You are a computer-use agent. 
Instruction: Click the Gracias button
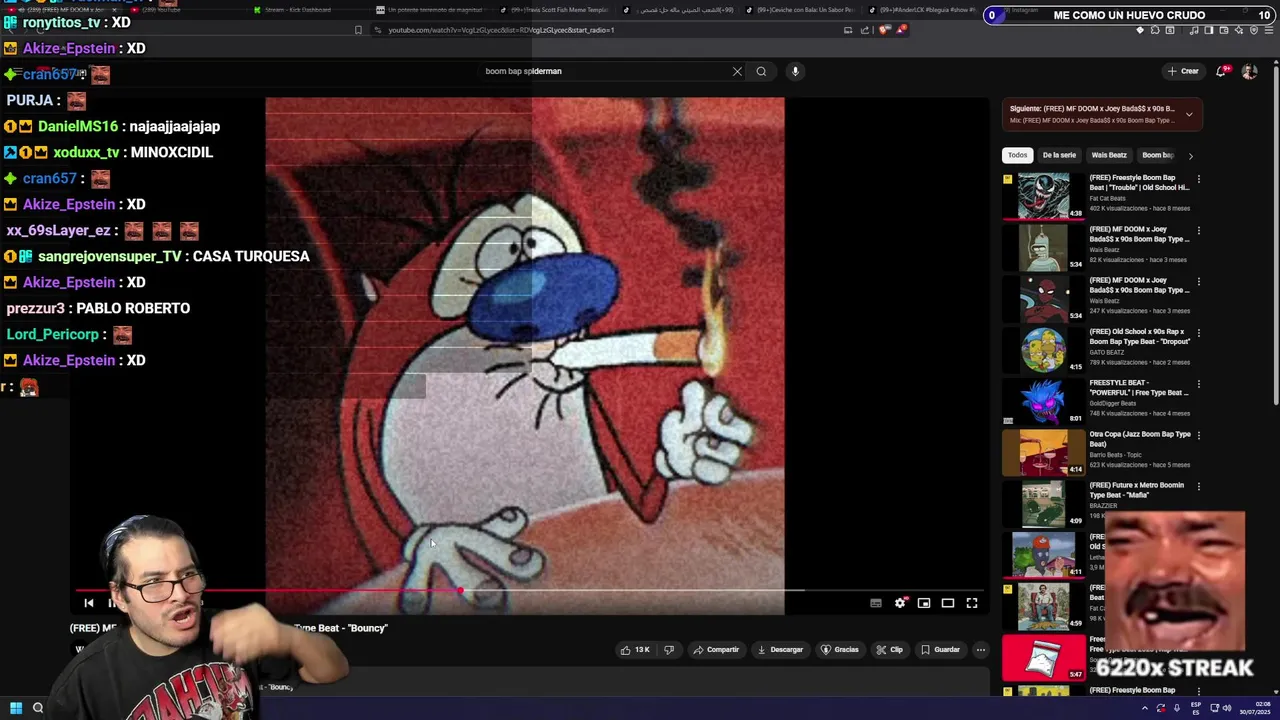840,650
